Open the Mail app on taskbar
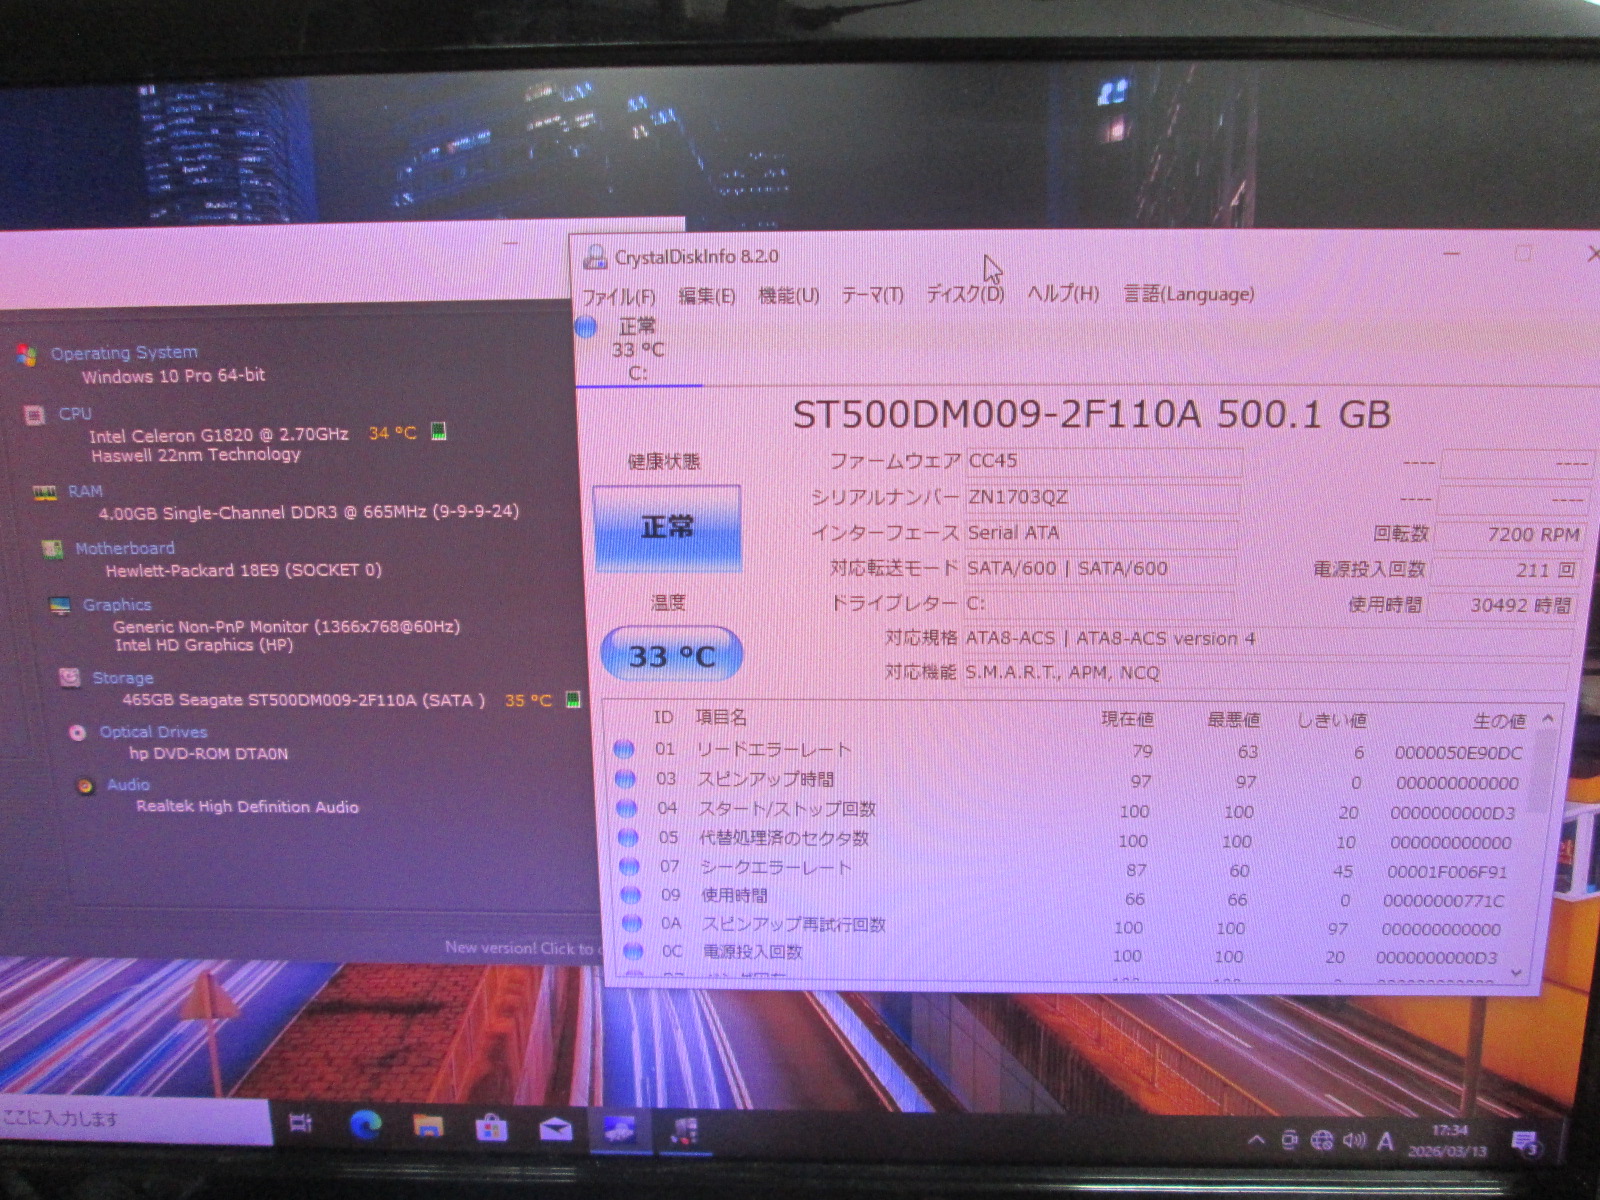The image size is (1600, 1200). [x=555, y=1130]
